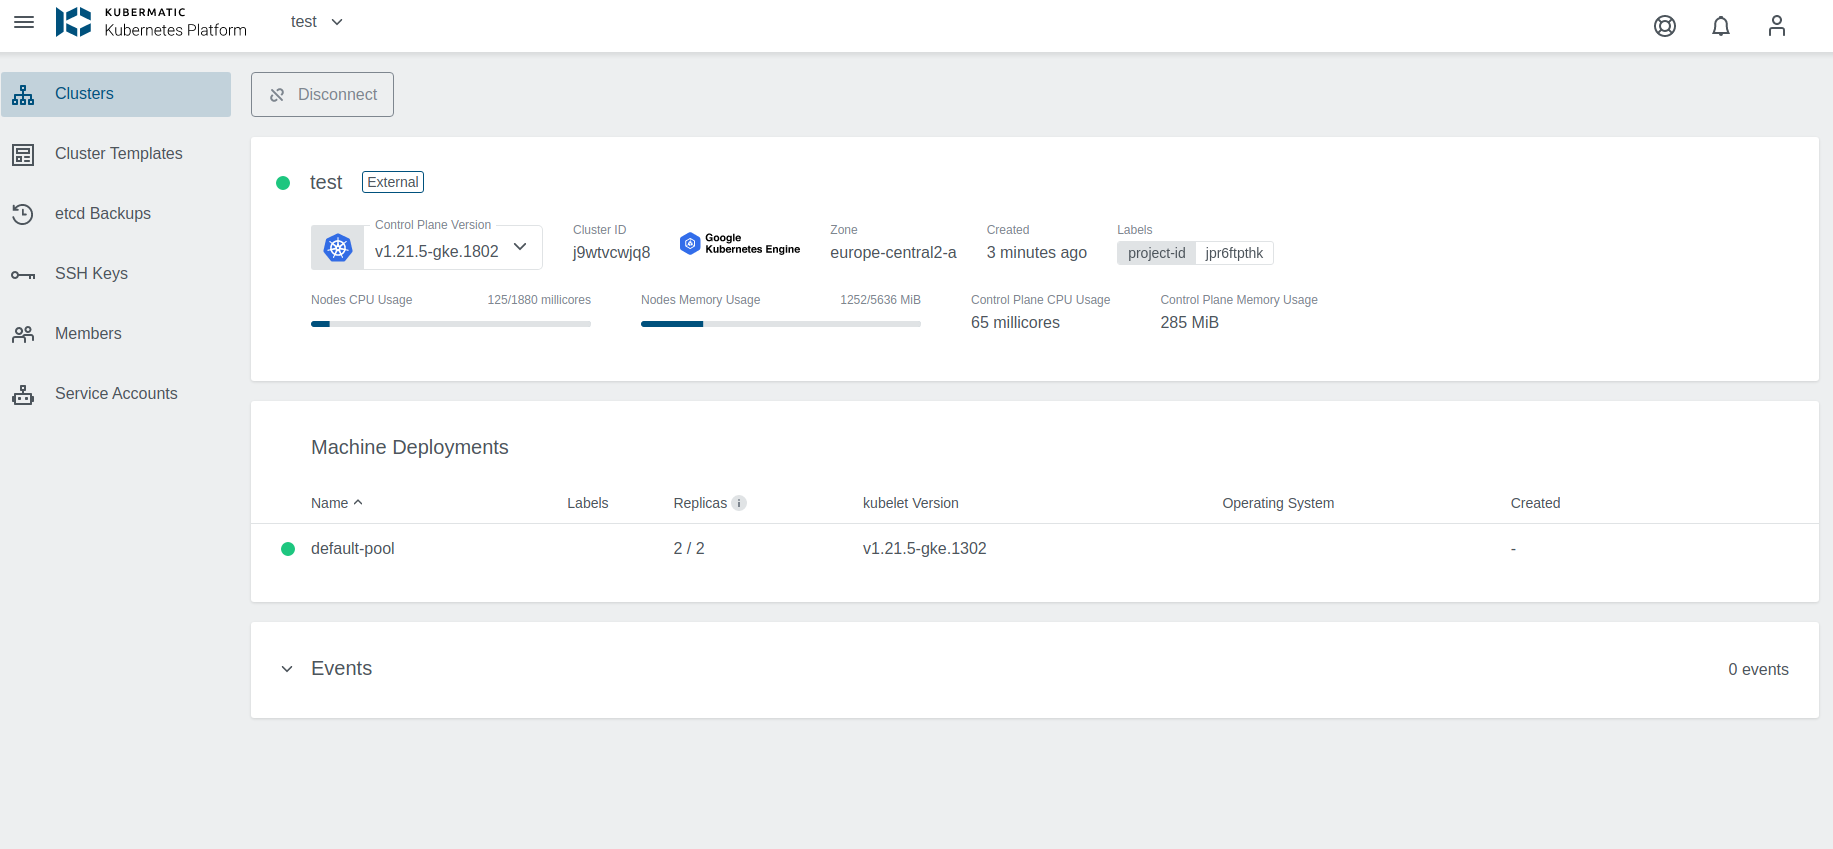1833x849 pixels.
Task: Select the default-pool machine deployment row
Action: click(x=352, y=549)
